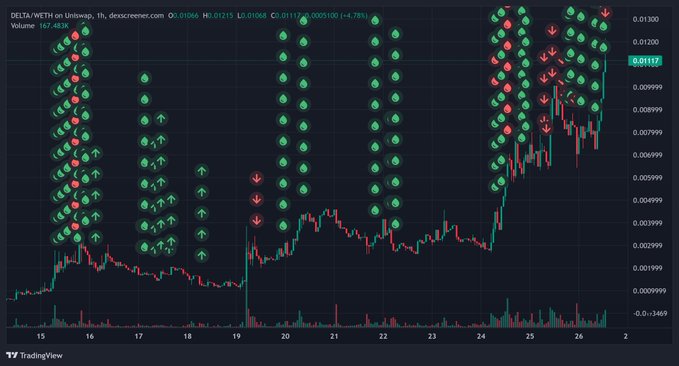Click the volume value 167.483K
This screenshot has height=366, width=679.
coord(54,26)
